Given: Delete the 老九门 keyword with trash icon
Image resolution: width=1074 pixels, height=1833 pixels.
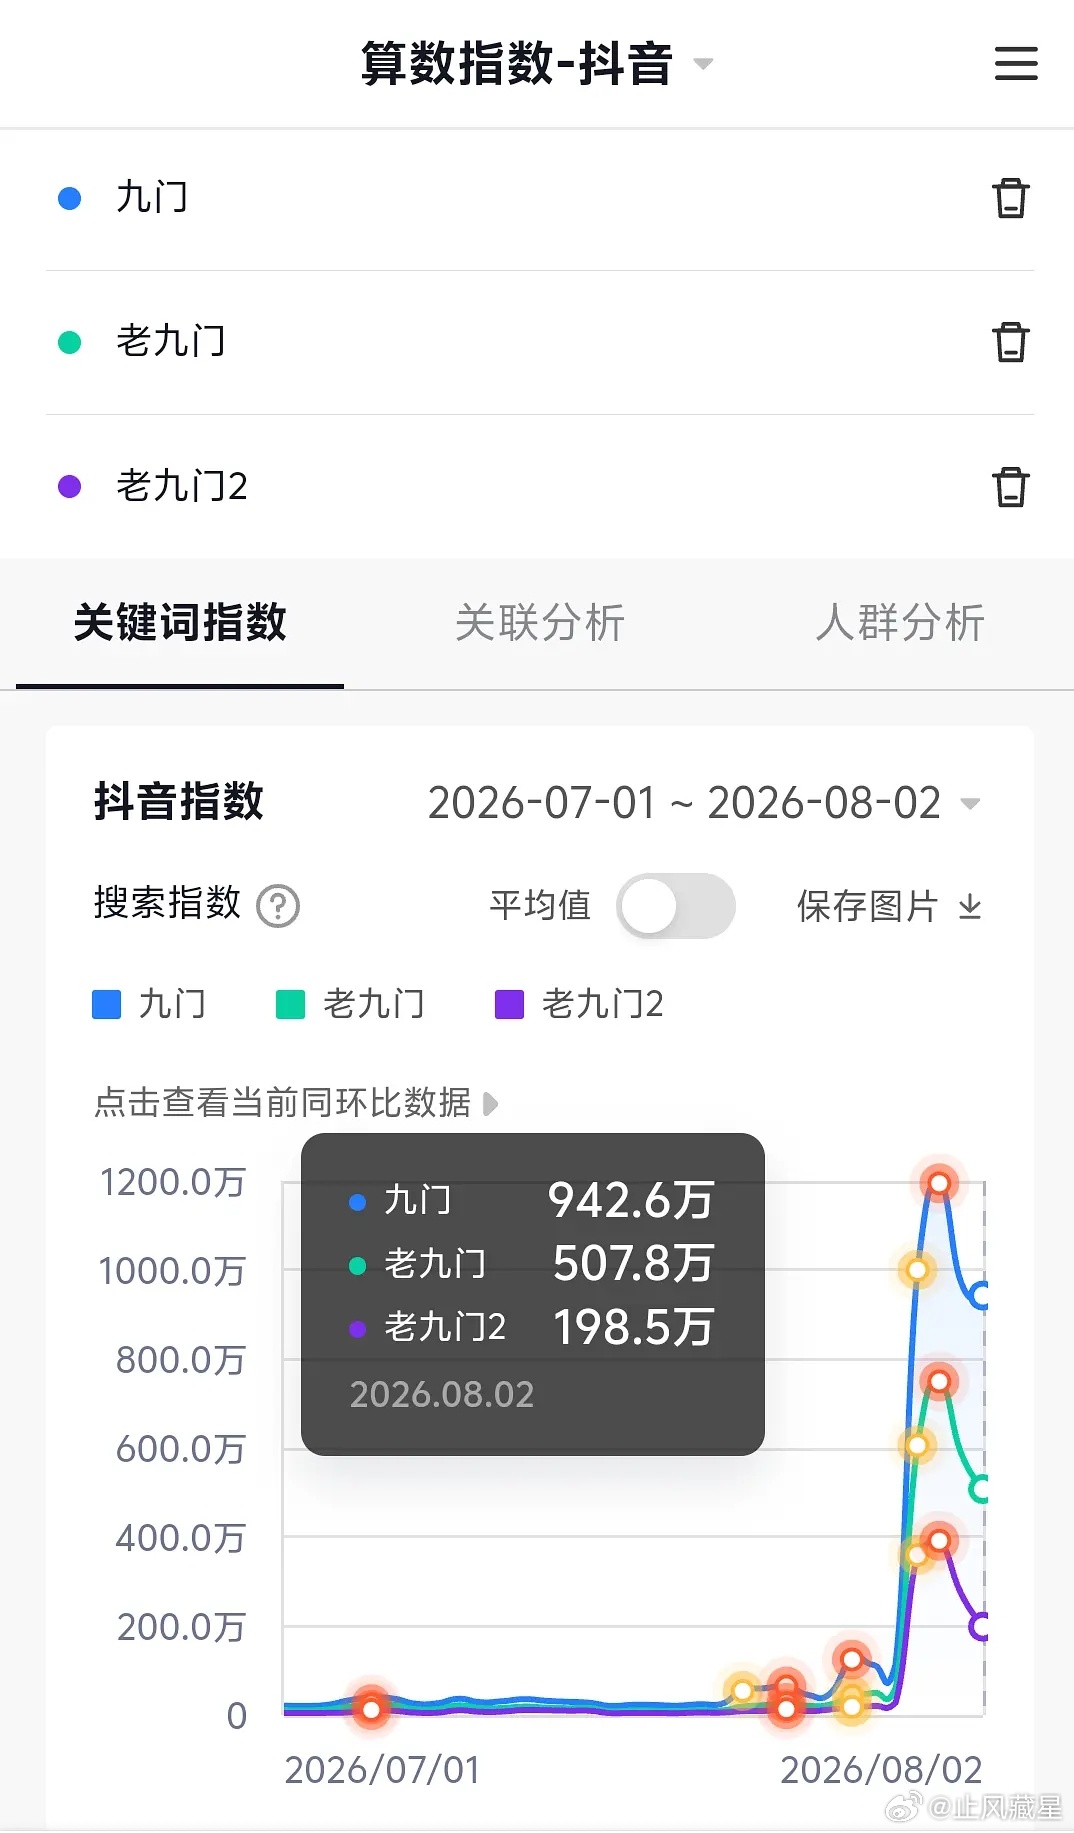Looking at the screenshot, I should tap(1010, 342).
